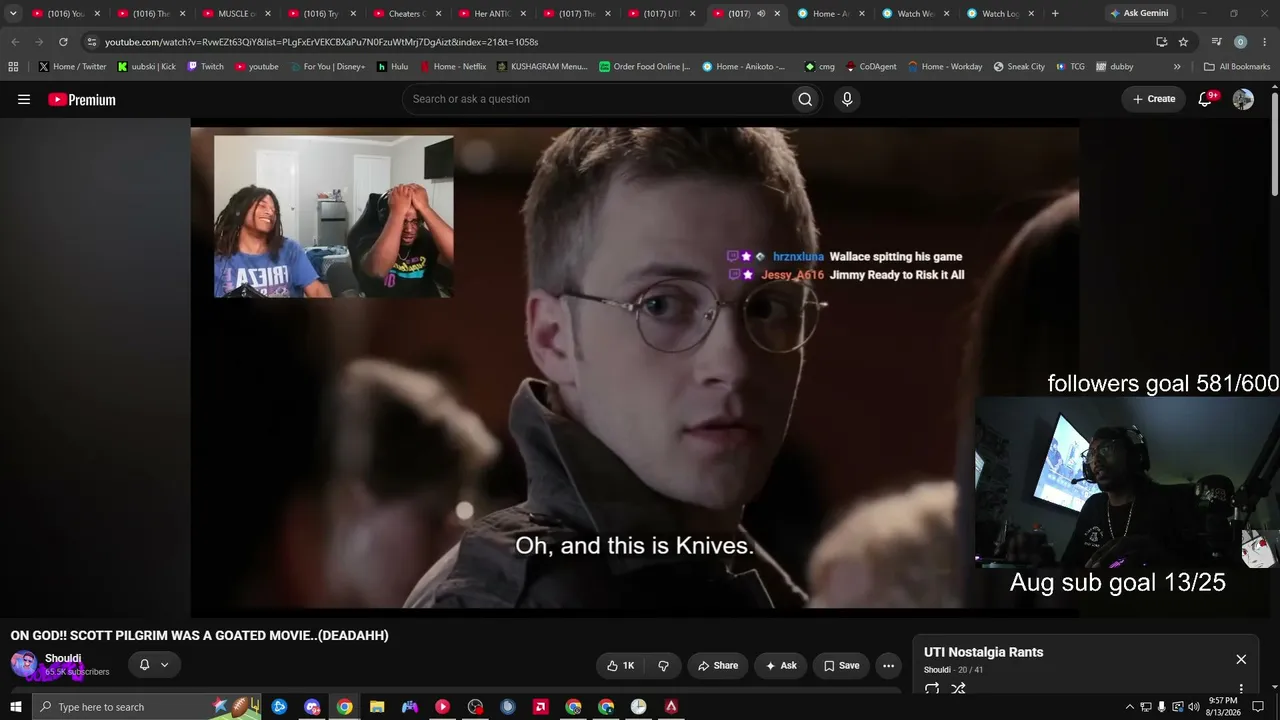Click the Create button

tap(1154, 99)
